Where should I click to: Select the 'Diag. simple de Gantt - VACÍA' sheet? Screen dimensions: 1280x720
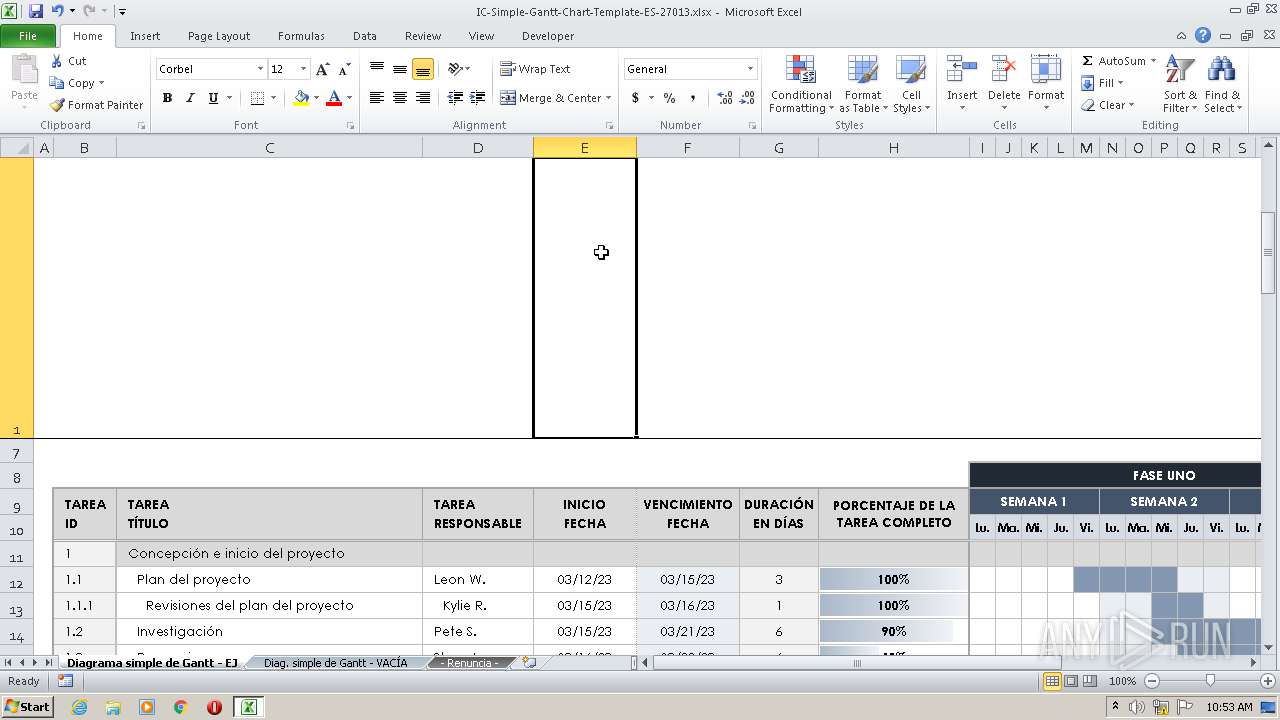(335, 663)
